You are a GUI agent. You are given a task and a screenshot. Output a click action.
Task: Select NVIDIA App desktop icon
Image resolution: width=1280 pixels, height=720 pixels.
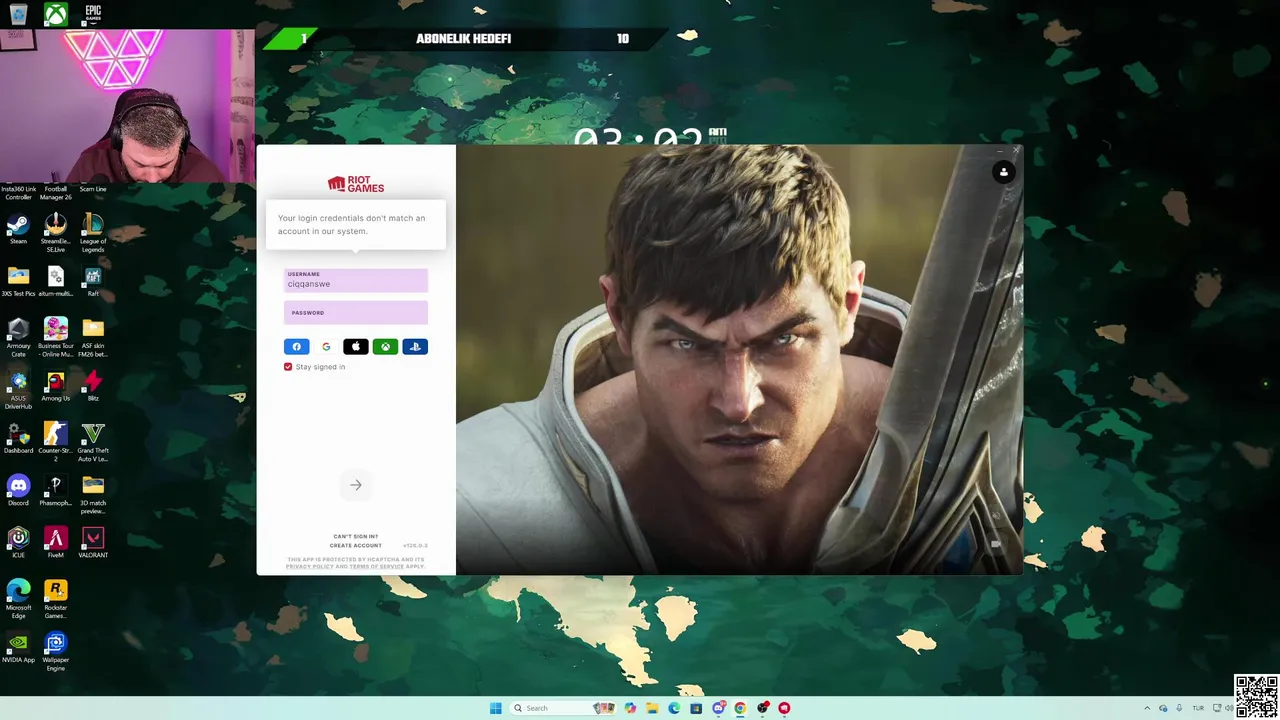pyautogui.click(x=18, y=647)
